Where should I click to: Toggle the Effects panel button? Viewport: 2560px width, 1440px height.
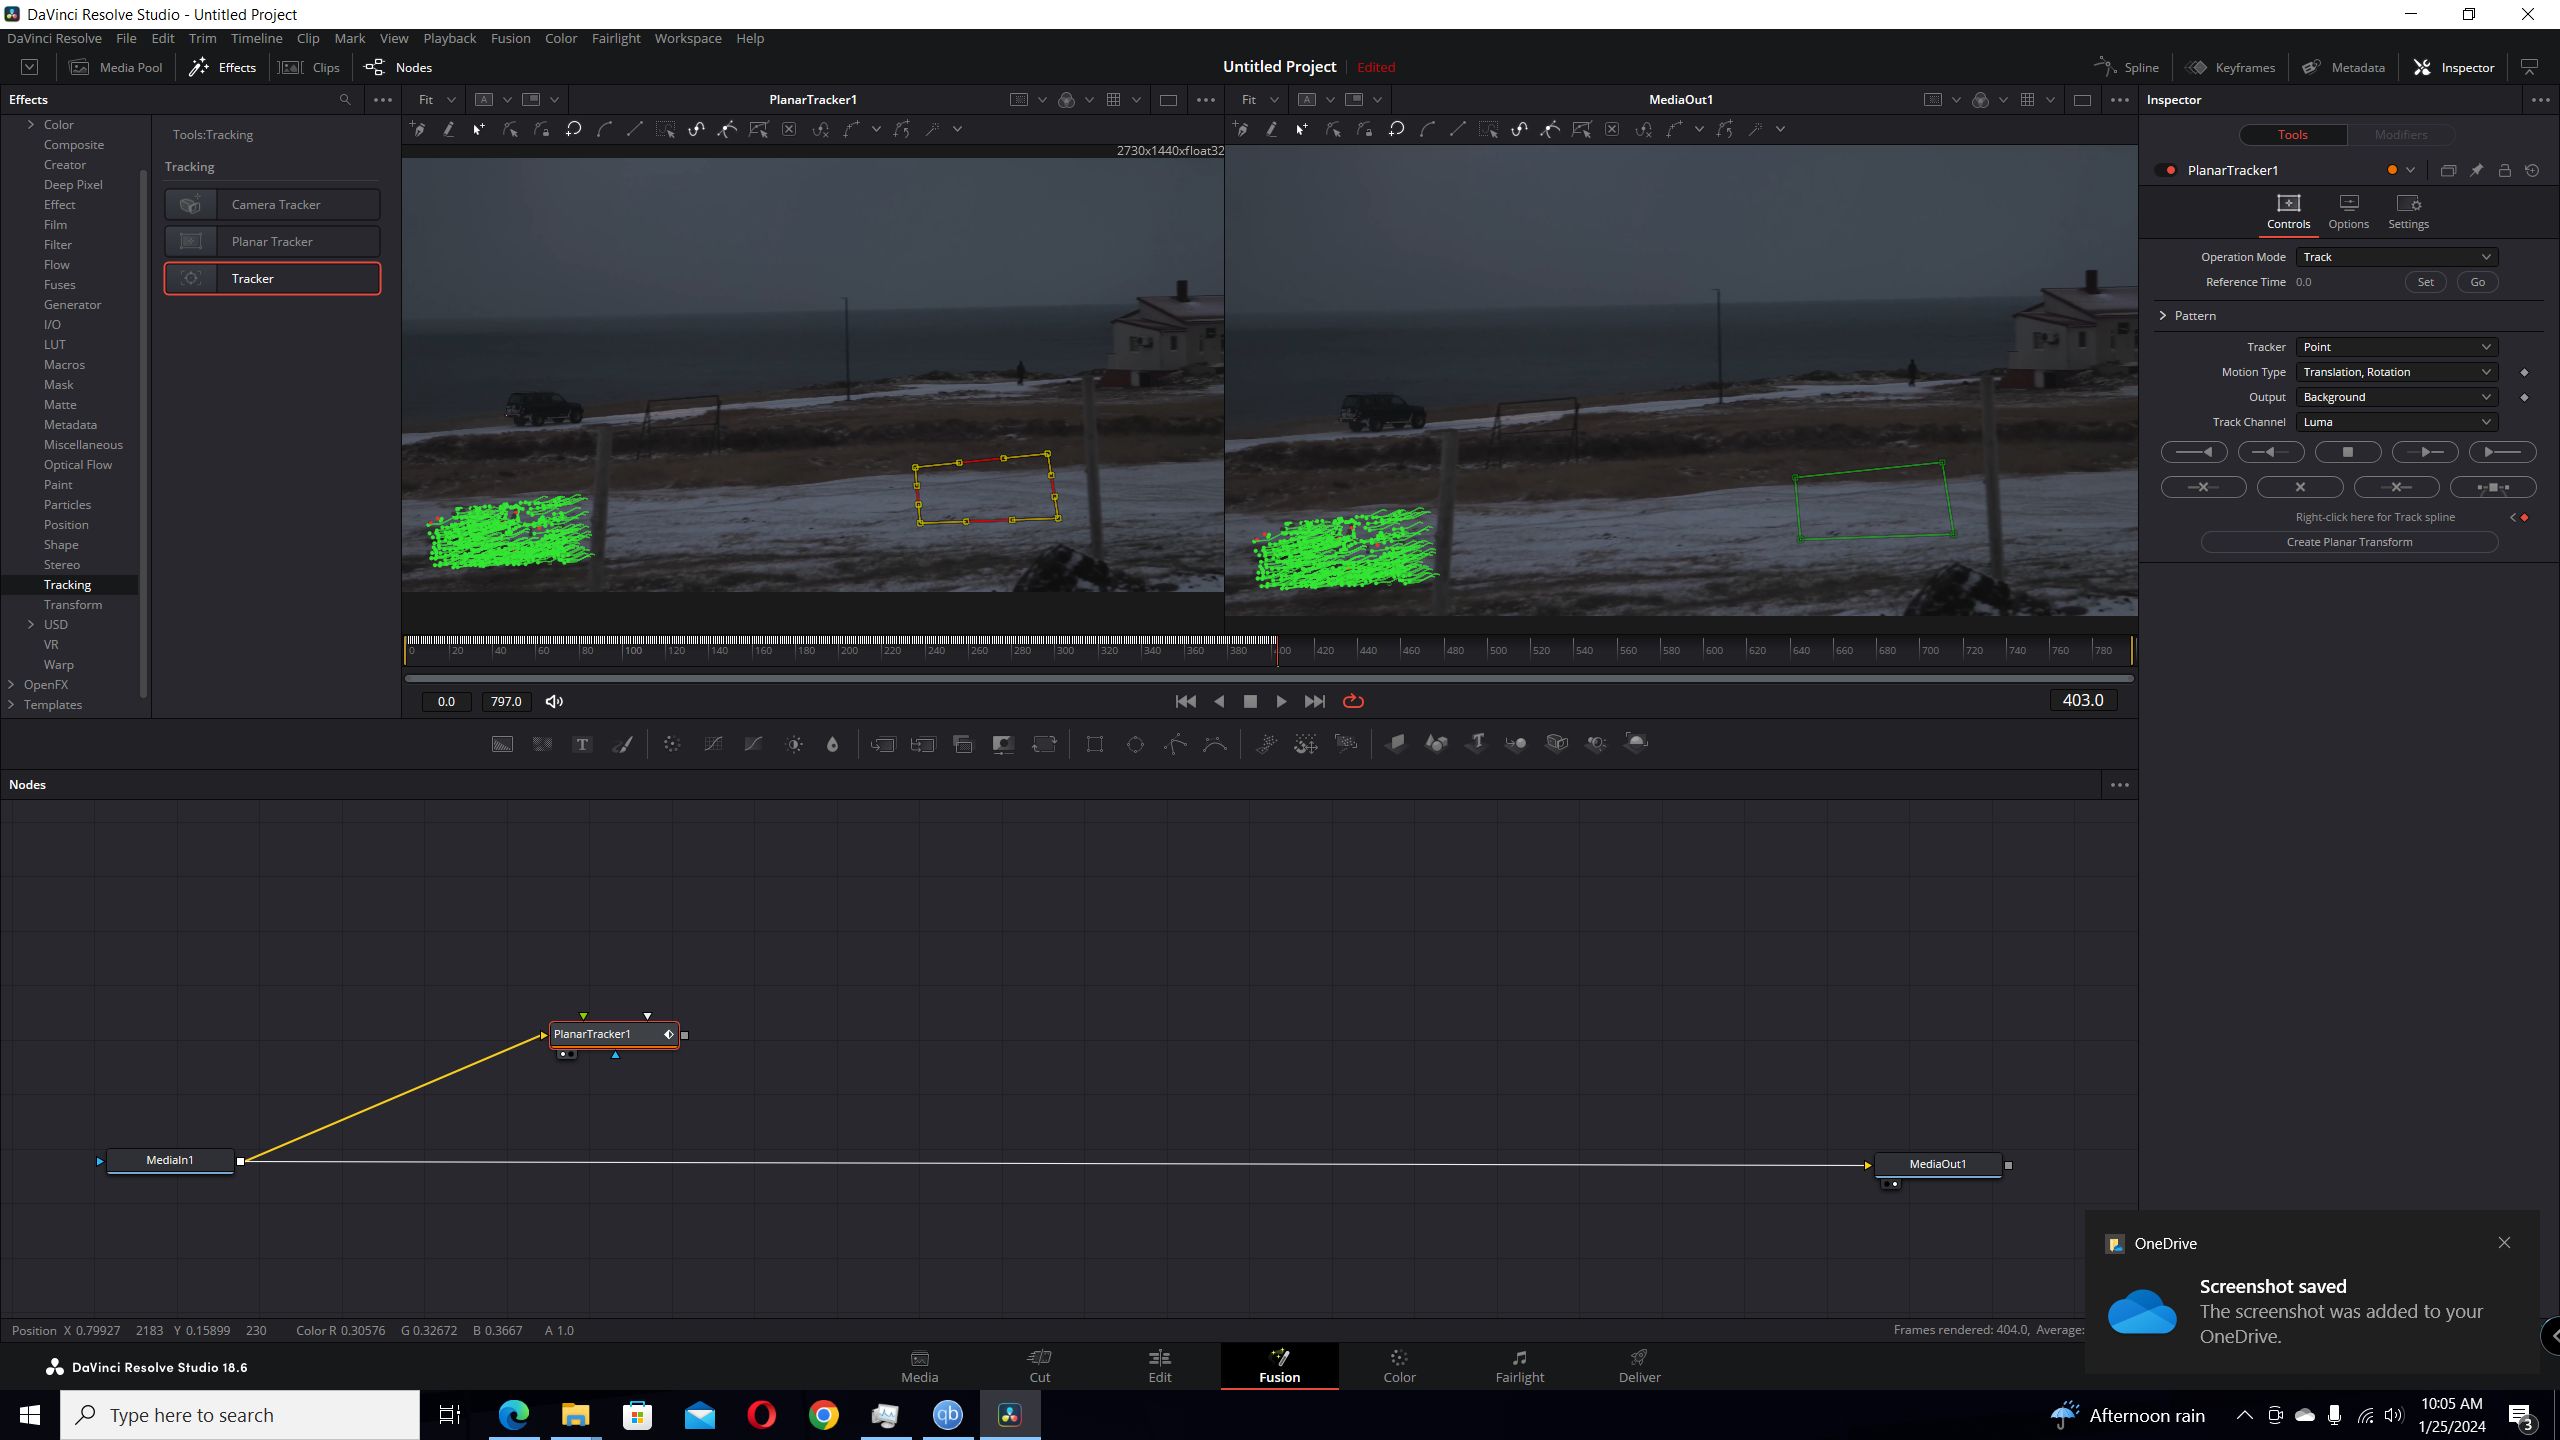(x=223, y=68)
